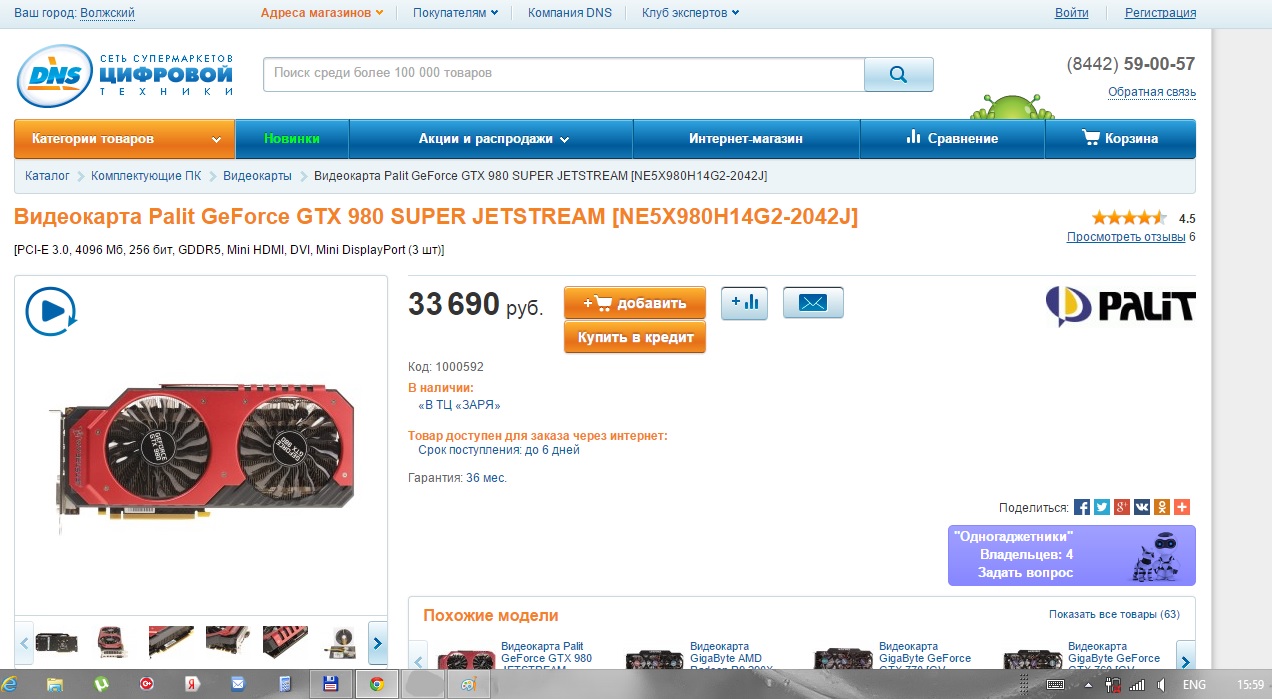The width and height of the screenshot is (1272, 699).
Task: Click Купить в кредит button
Action: [635, 337]
